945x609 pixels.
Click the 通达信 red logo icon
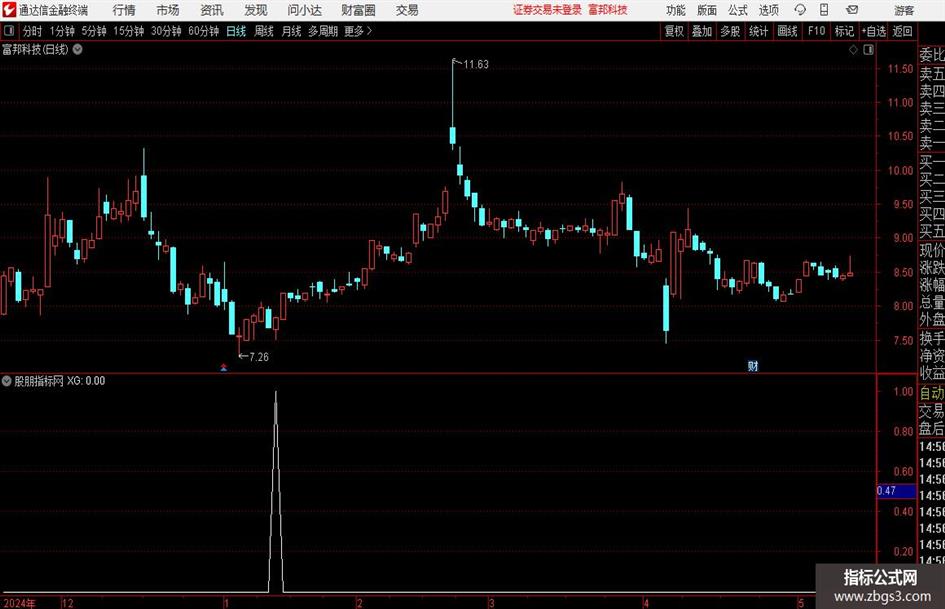9,10
